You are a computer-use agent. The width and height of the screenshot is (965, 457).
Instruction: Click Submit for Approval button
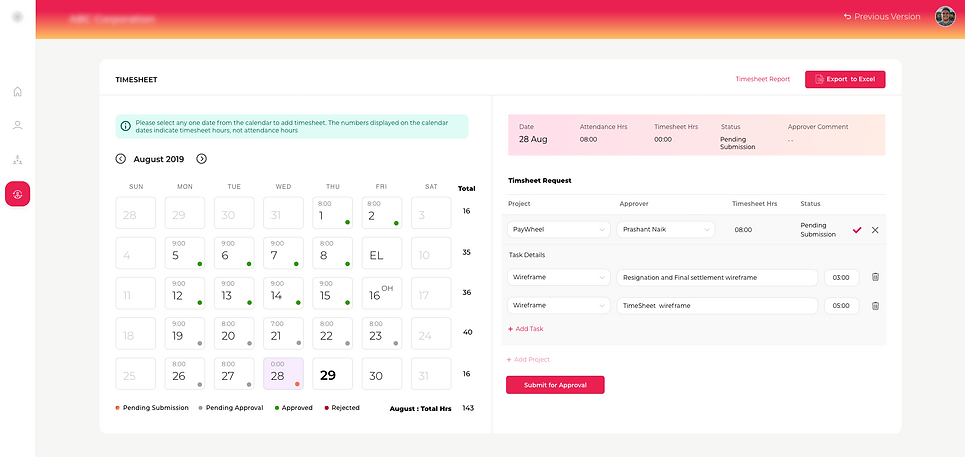pos(555,385)
